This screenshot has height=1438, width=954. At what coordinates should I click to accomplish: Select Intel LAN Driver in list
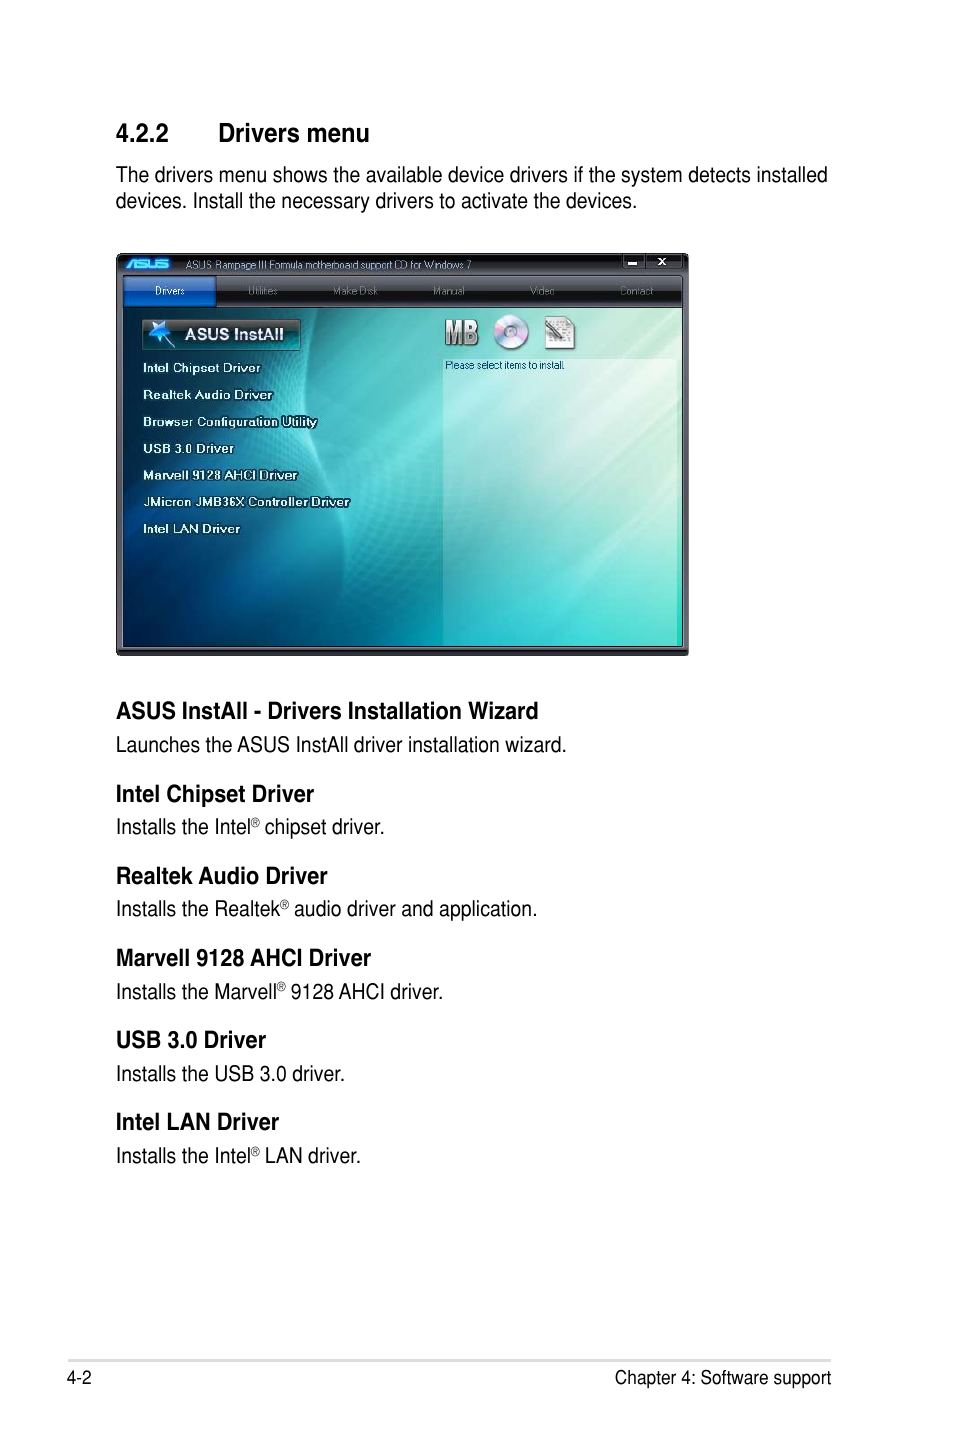click(191, 529)
